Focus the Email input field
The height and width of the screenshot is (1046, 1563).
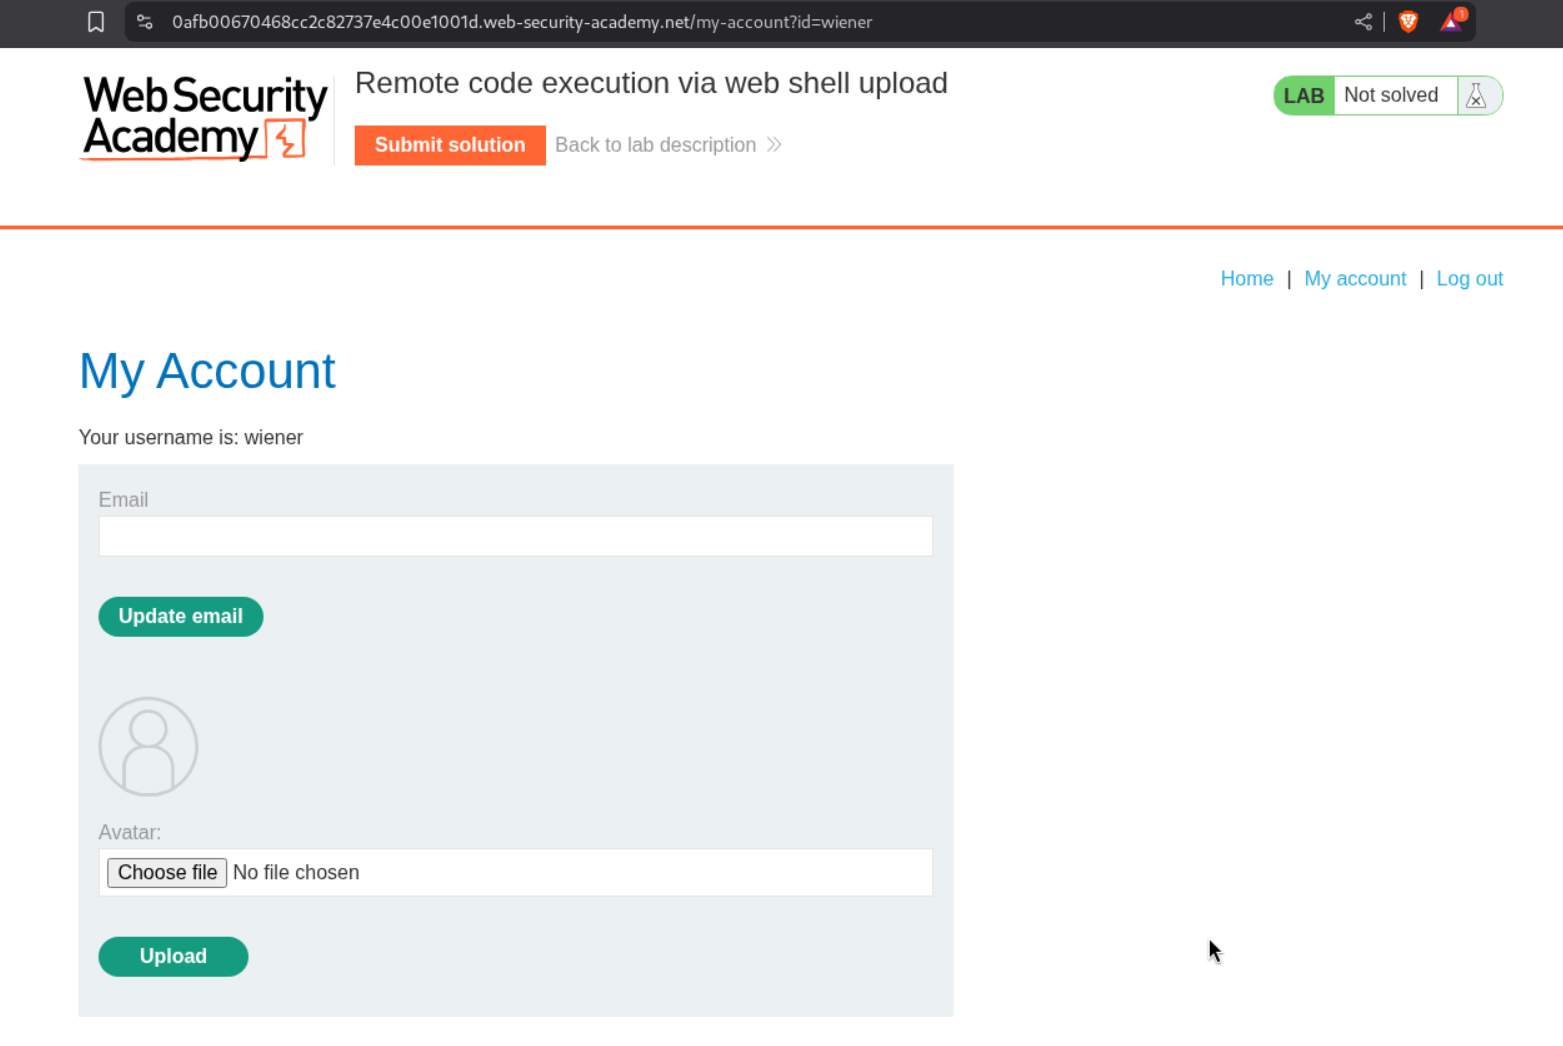point(515,536)
